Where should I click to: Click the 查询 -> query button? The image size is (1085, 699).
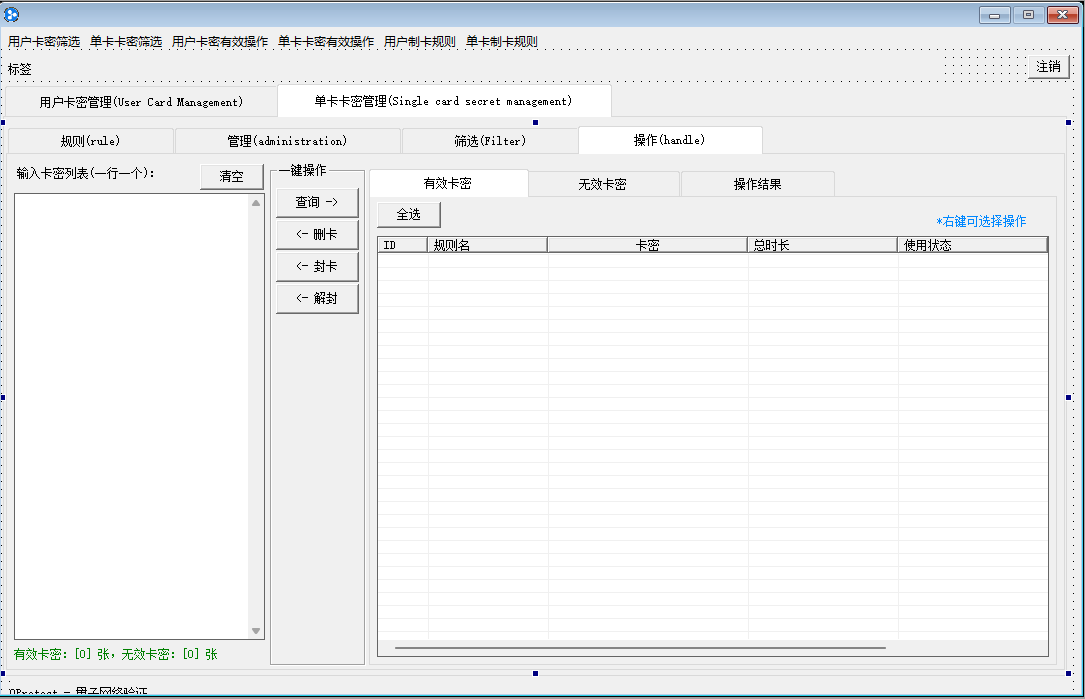316,203
